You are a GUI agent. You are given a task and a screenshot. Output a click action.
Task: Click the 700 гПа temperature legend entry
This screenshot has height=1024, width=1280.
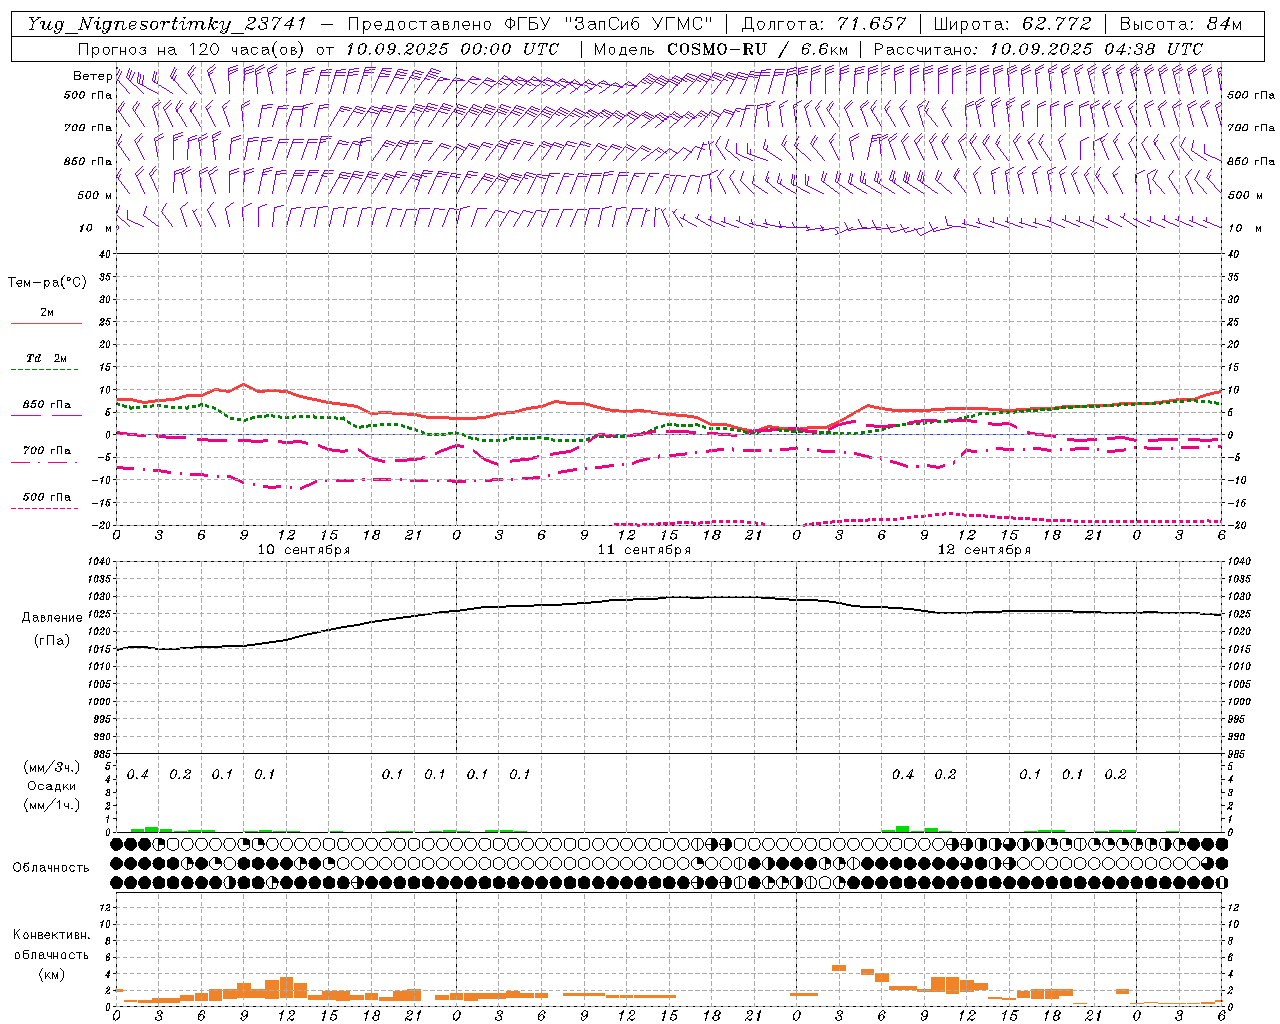pos(46,451)
